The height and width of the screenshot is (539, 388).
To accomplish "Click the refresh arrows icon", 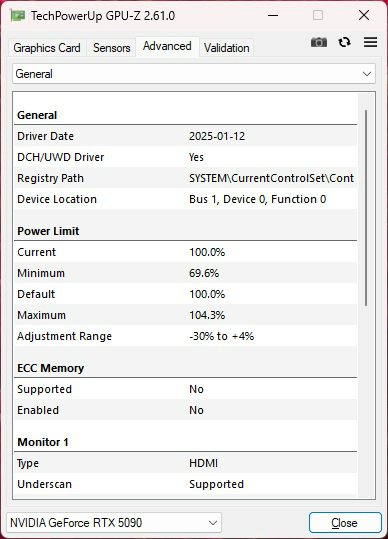I will (x=344, y=42).
